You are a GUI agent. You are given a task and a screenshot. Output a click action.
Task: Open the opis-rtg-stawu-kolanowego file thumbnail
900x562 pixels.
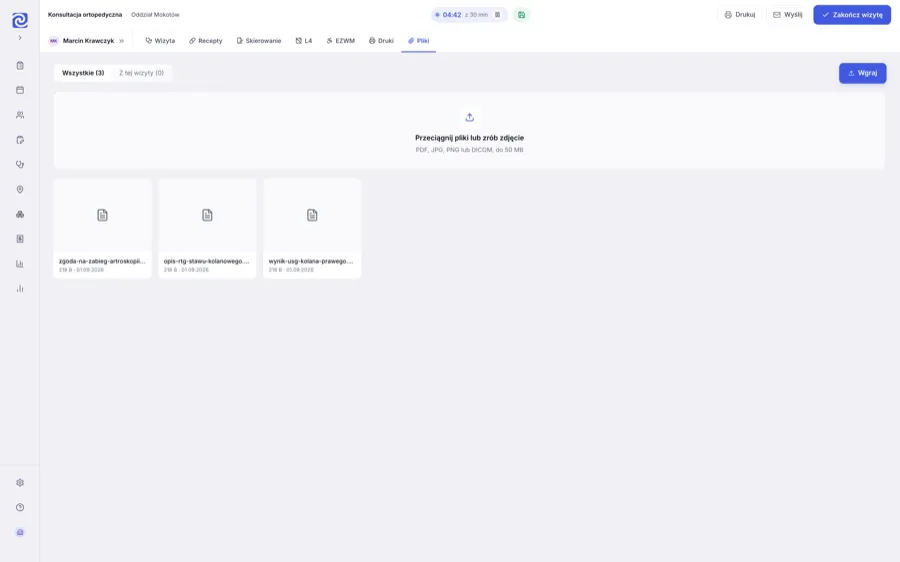[x=207, y=215]
